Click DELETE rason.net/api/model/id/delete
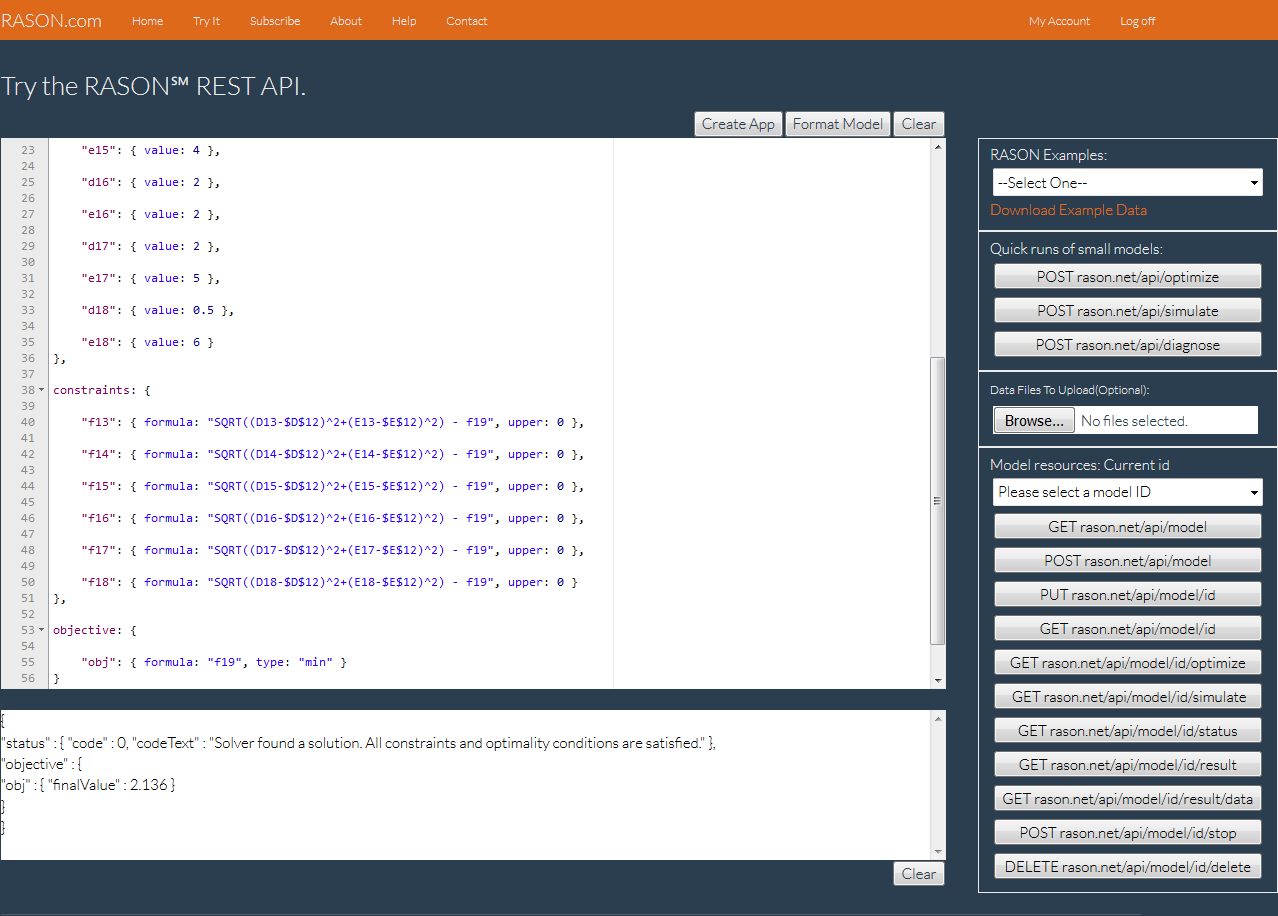The height and width of the screenshot is (916, 1278). [1127, 867]
